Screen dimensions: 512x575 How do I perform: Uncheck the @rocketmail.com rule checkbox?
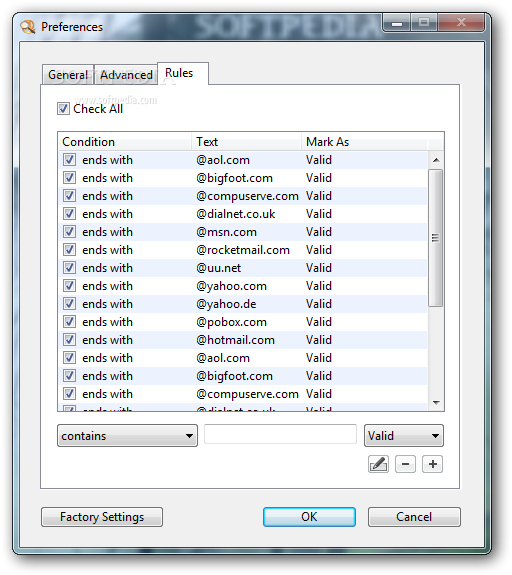click(69, 250)
